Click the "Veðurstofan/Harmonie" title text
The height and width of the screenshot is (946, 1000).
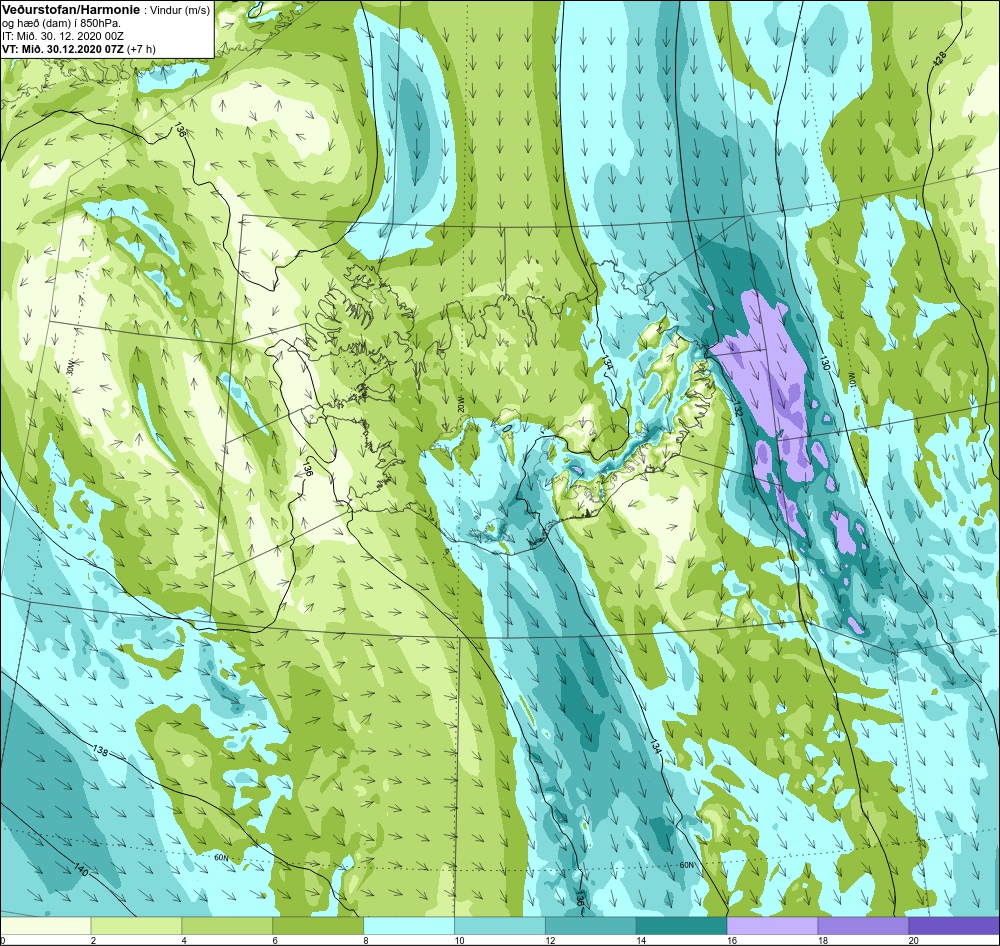pyautogui.click(x=70, y=10)
